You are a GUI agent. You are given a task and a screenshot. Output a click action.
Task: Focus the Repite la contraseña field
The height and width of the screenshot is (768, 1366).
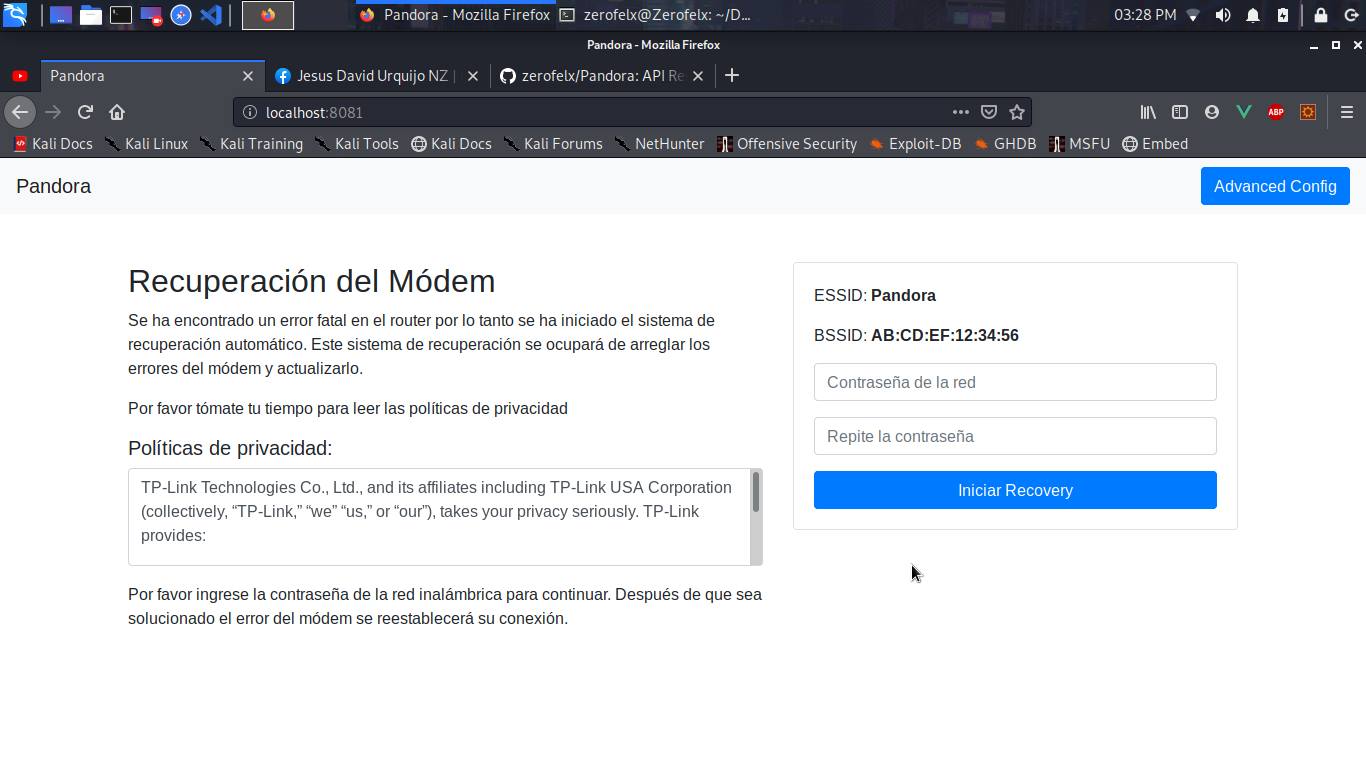tap(1015, 436)
